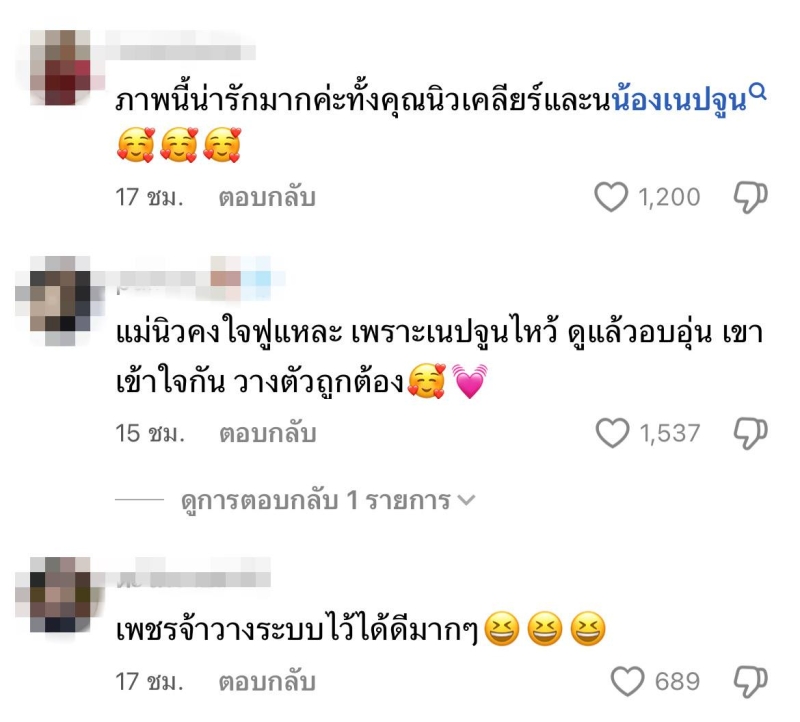The height and width of the screenshot is (722, 800).
Task: Reply to the last comment via ตอบกลับ
Action: (x=267, y=683)
